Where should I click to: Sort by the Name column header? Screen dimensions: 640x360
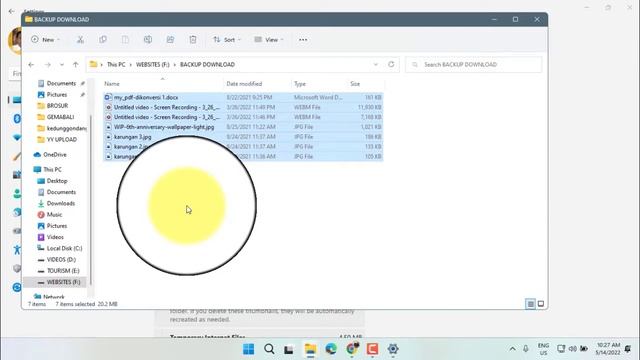(x=112, y=84)
